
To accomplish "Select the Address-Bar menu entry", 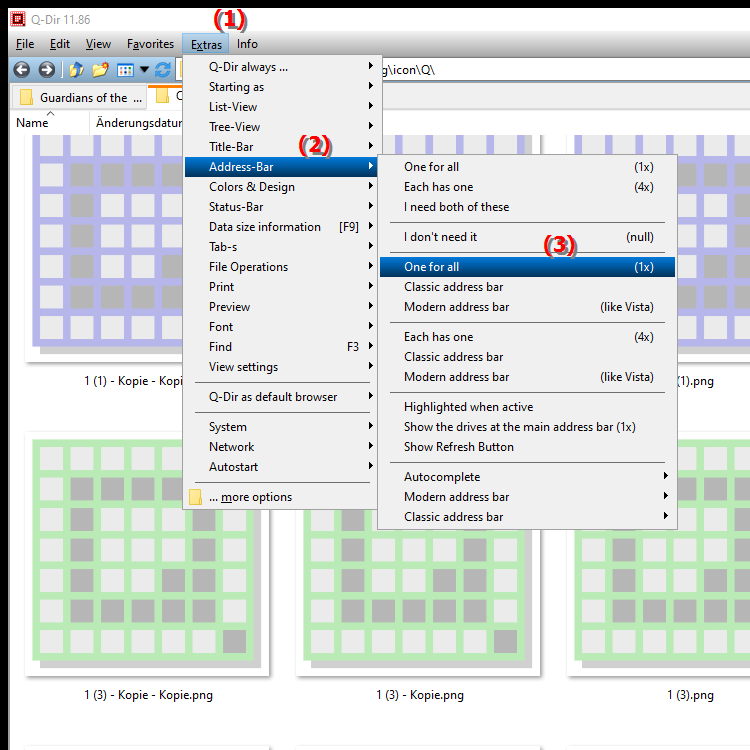I will [x=283, y=167].
